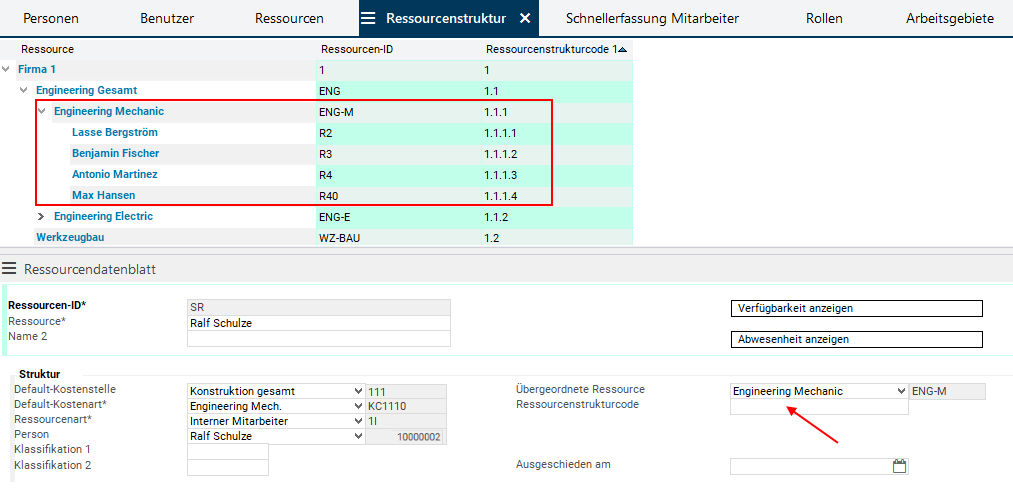Collapse the Engineering Mechanic node
This screenshot has height=492, width=1013.
pyautogui.click(x=42, y=111)
